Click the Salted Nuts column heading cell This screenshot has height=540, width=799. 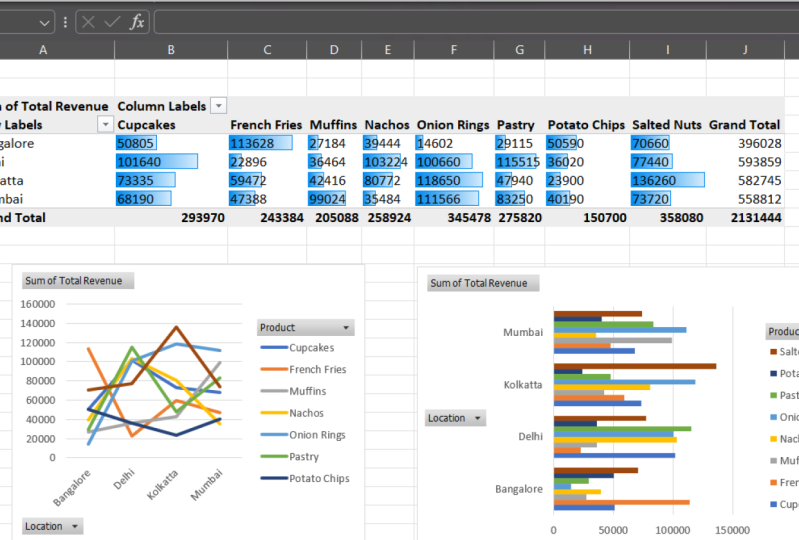pos(668,125)
